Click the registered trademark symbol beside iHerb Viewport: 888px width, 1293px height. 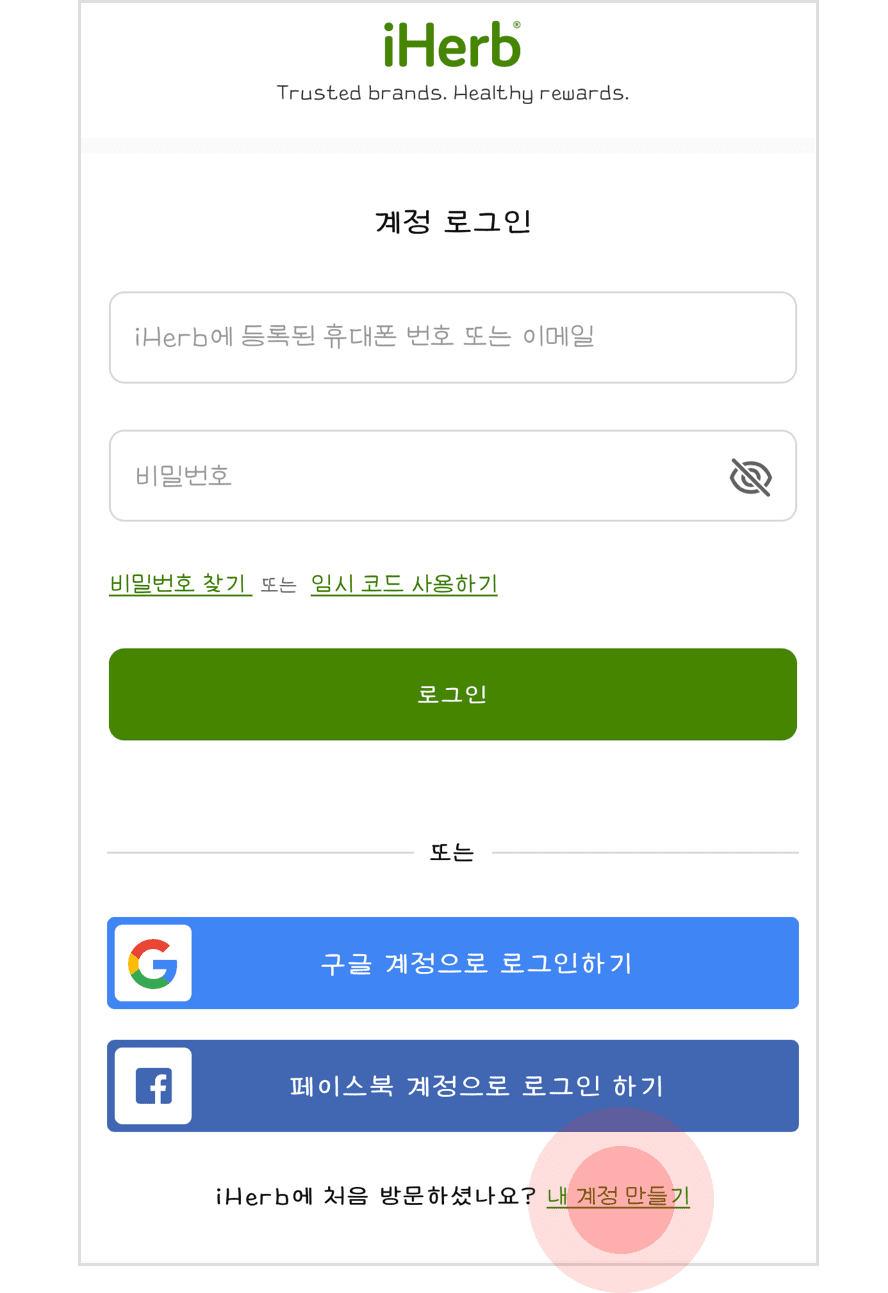[516, 24]
